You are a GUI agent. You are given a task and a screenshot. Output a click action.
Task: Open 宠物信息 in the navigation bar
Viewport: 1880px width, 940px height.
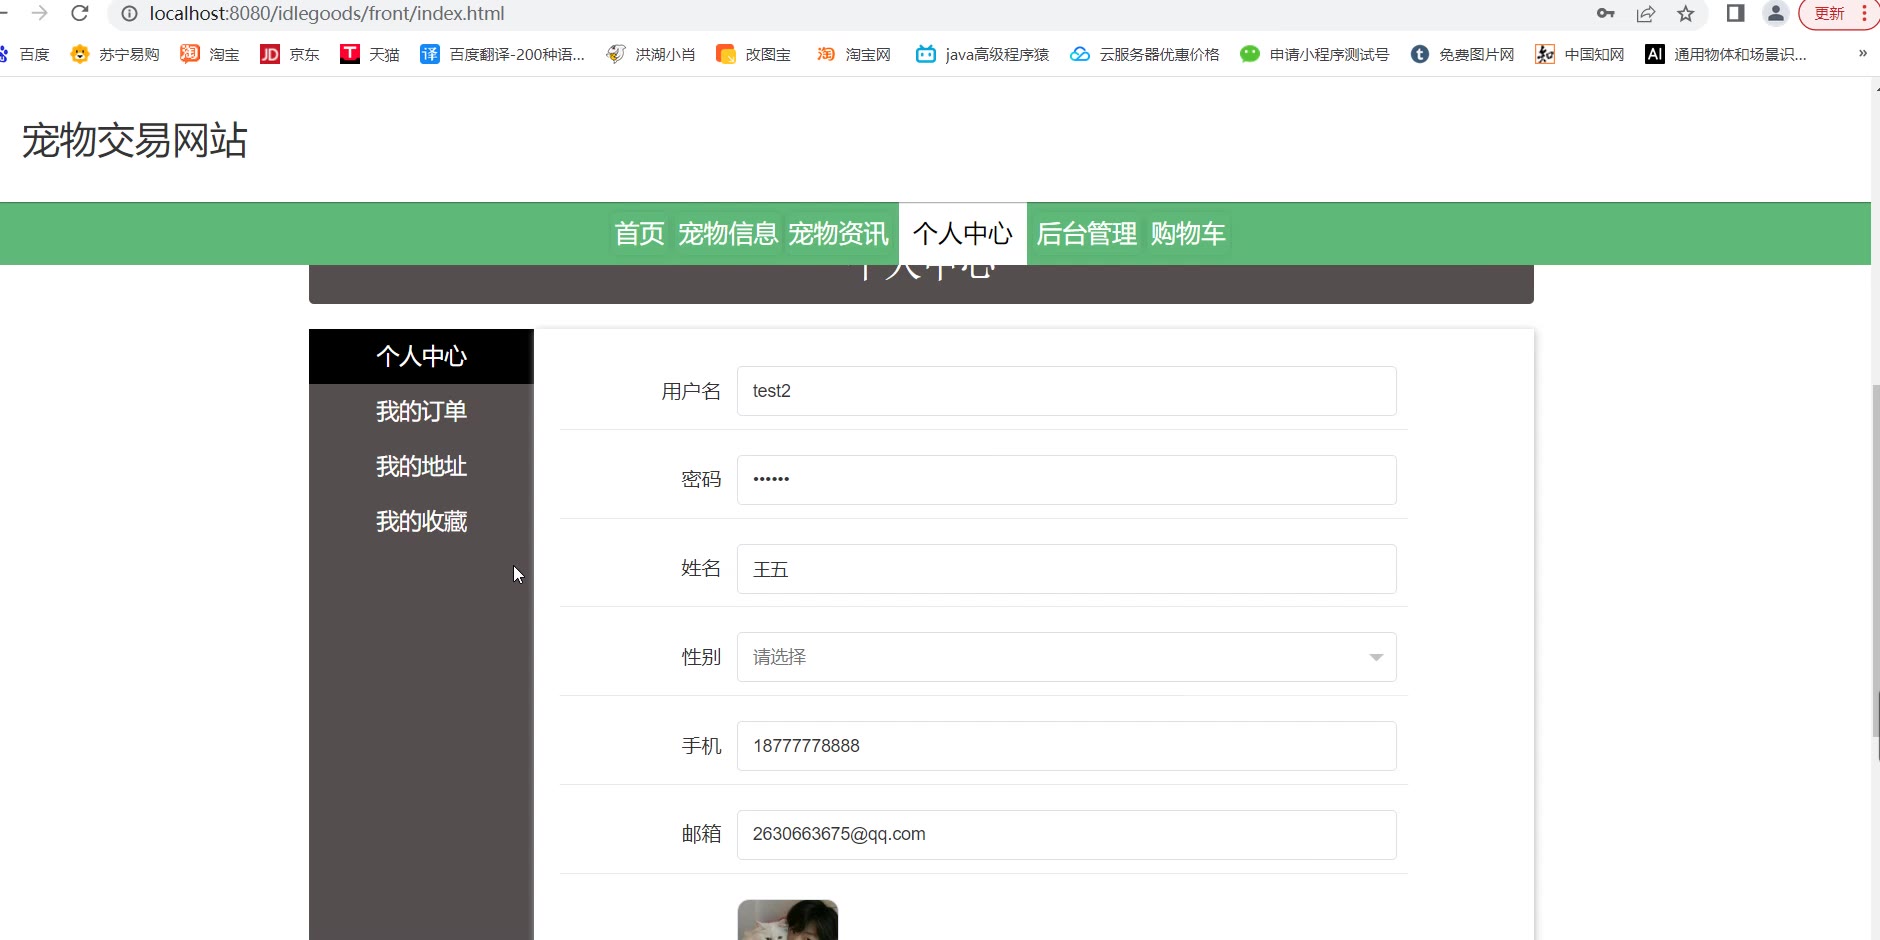[728, 234]
